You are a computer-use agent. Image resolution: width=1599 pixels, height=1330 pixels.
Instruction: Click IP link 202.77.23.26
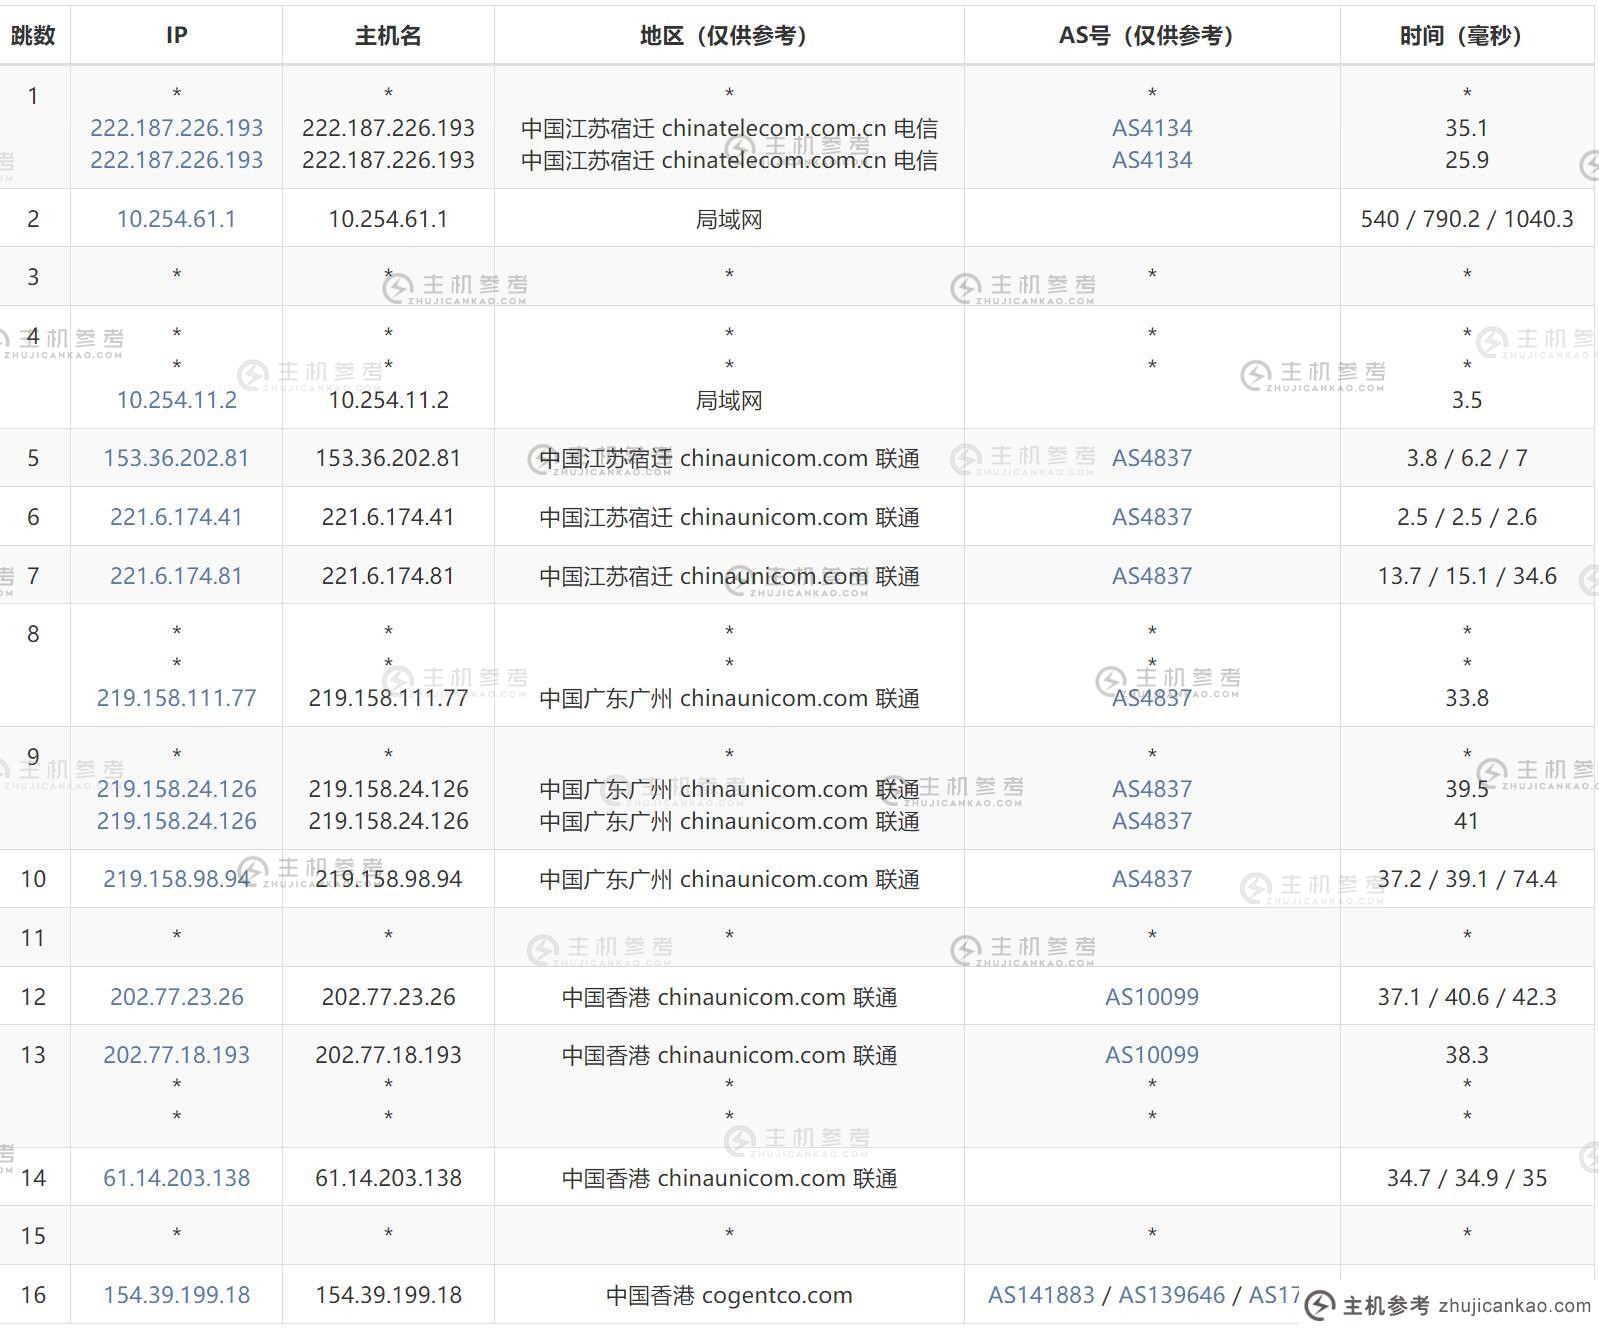point(176,997)
